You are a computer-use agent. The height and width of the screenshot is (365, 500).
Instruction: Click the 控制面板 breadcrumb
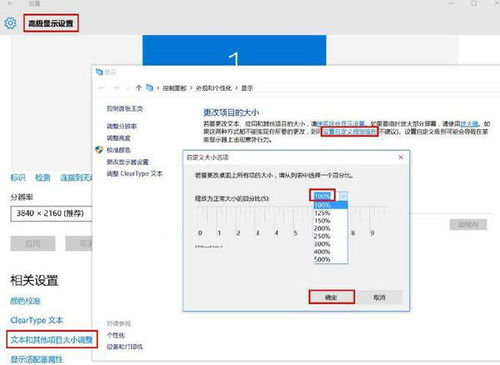(x=174, y=88)
